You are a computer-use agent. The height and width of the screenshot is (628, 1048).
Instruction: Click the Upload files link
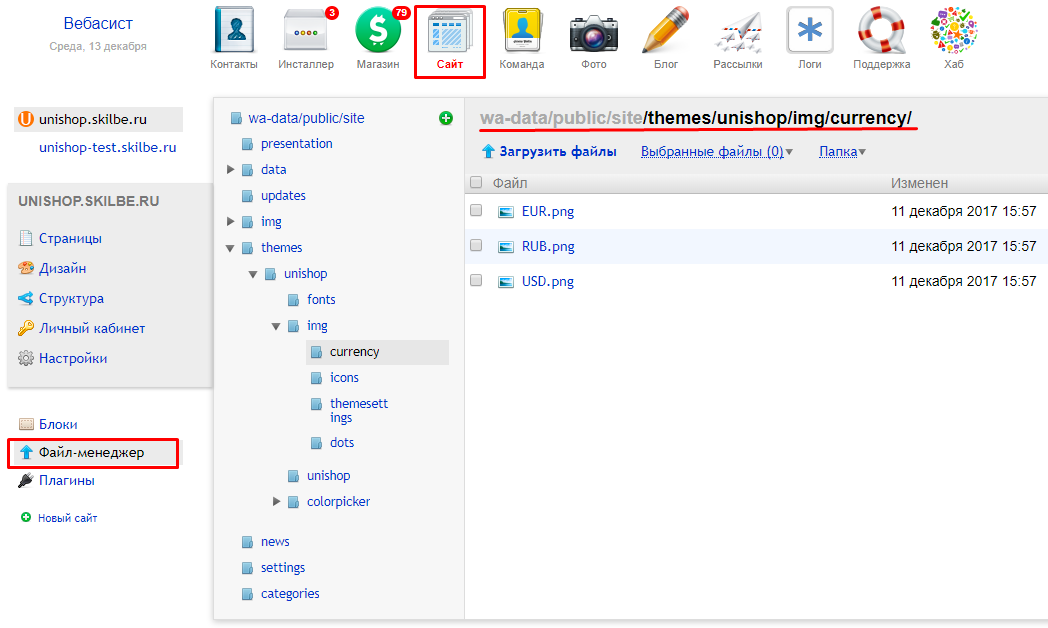pyautogui.click(x=557, y=152)
